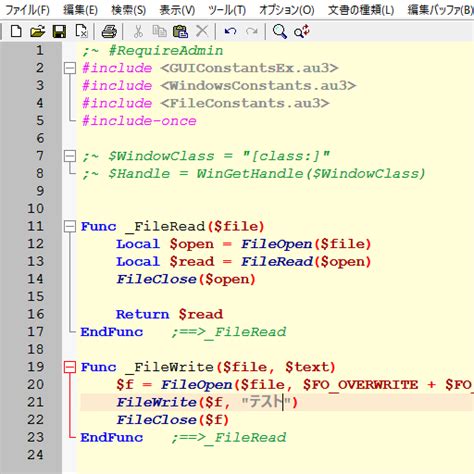Viewport: 474px width, 474px height.
Task: Click the Copy toolbar icon
Action: pos(159,31)
